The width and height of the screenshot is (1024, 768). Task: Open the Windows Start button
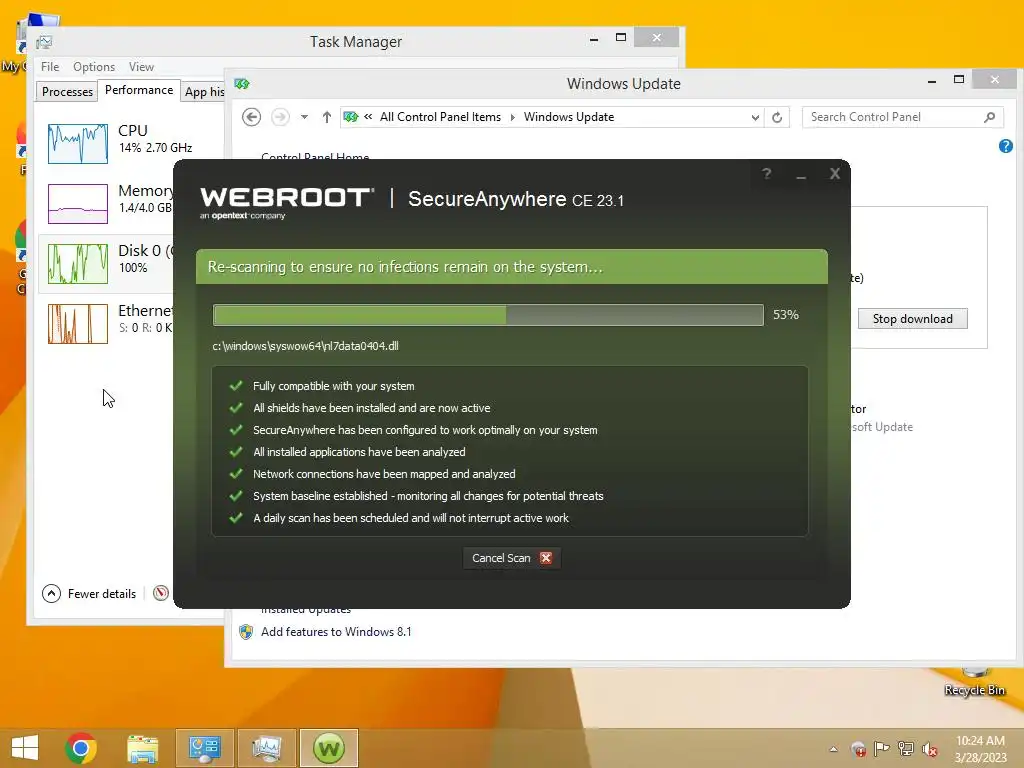tap(25, 748)
